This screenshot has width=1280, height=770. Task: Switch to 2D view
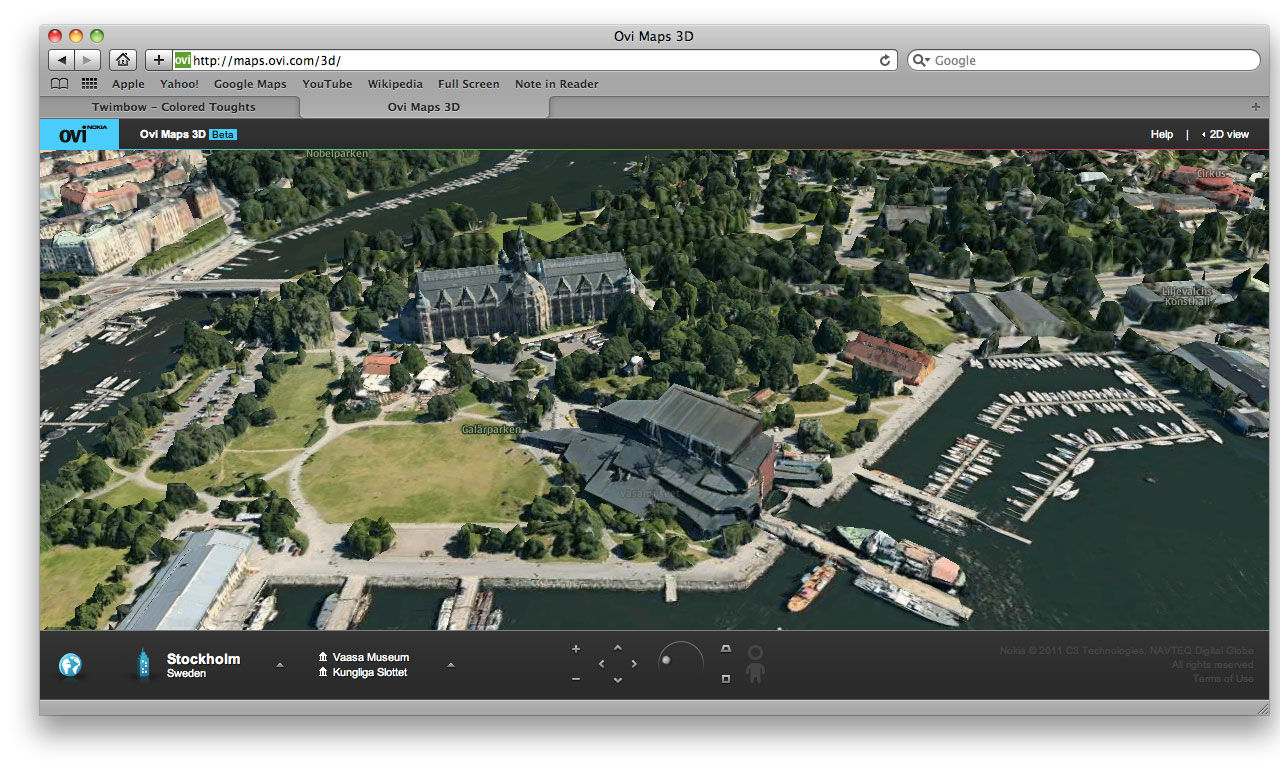click(1227, 134)
